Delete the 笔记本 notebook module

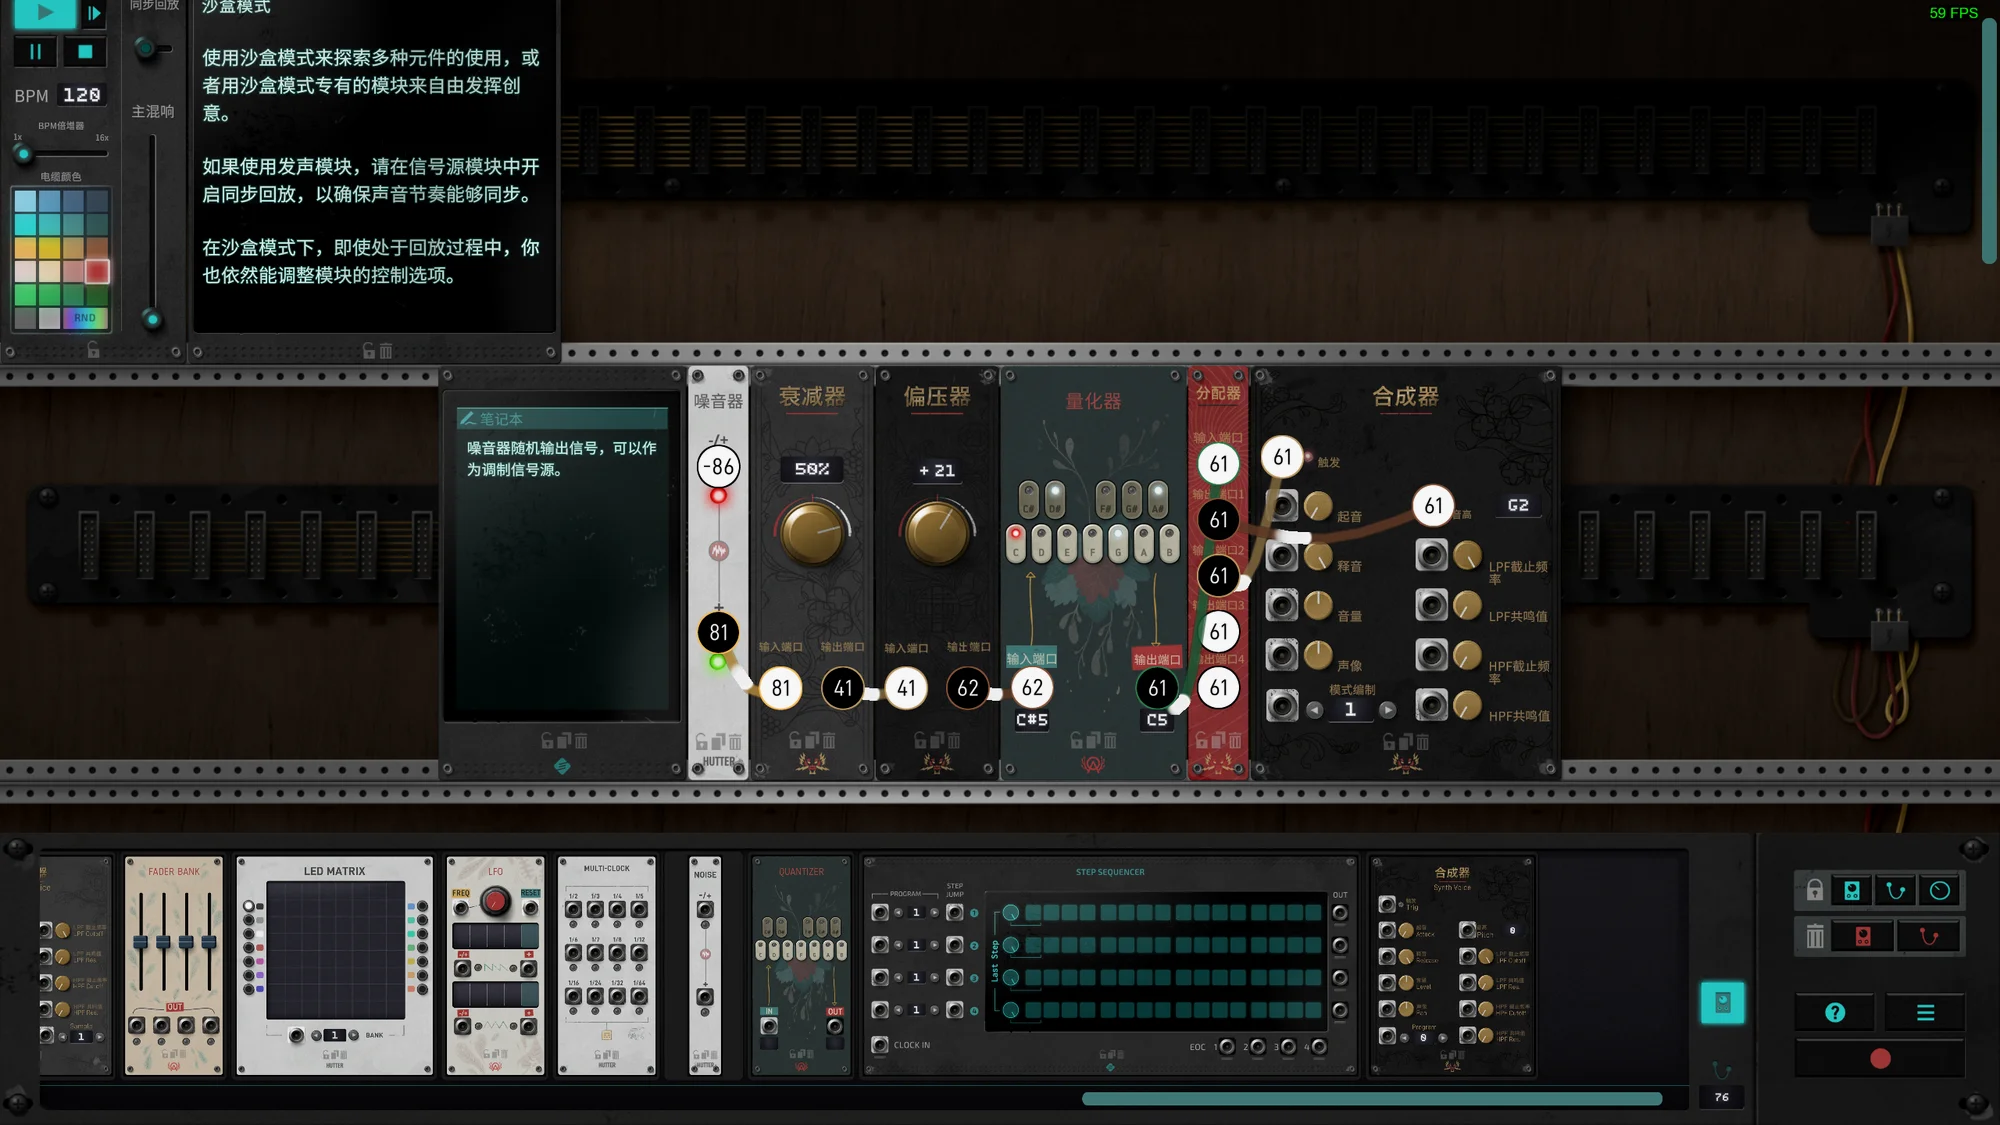tap(581, 741)
